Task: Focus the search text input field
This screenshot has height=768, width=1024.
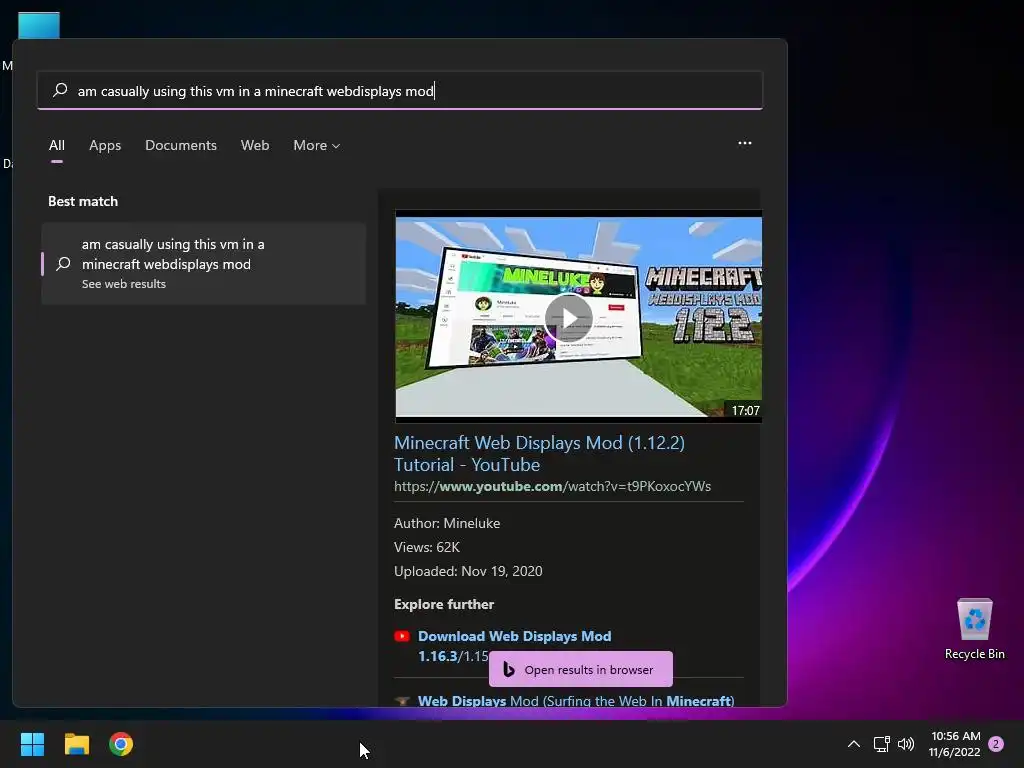Action: coord(400,90)
